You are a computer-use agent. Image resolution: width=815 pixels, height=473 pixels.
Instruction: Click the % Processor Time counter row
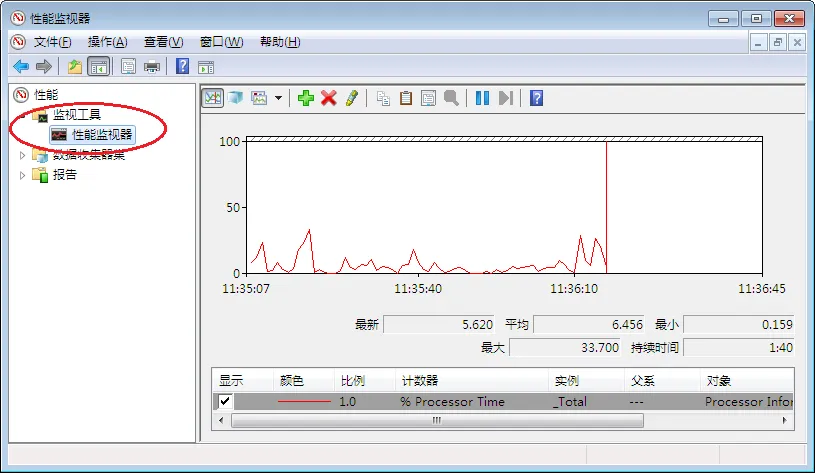[503, 401]
